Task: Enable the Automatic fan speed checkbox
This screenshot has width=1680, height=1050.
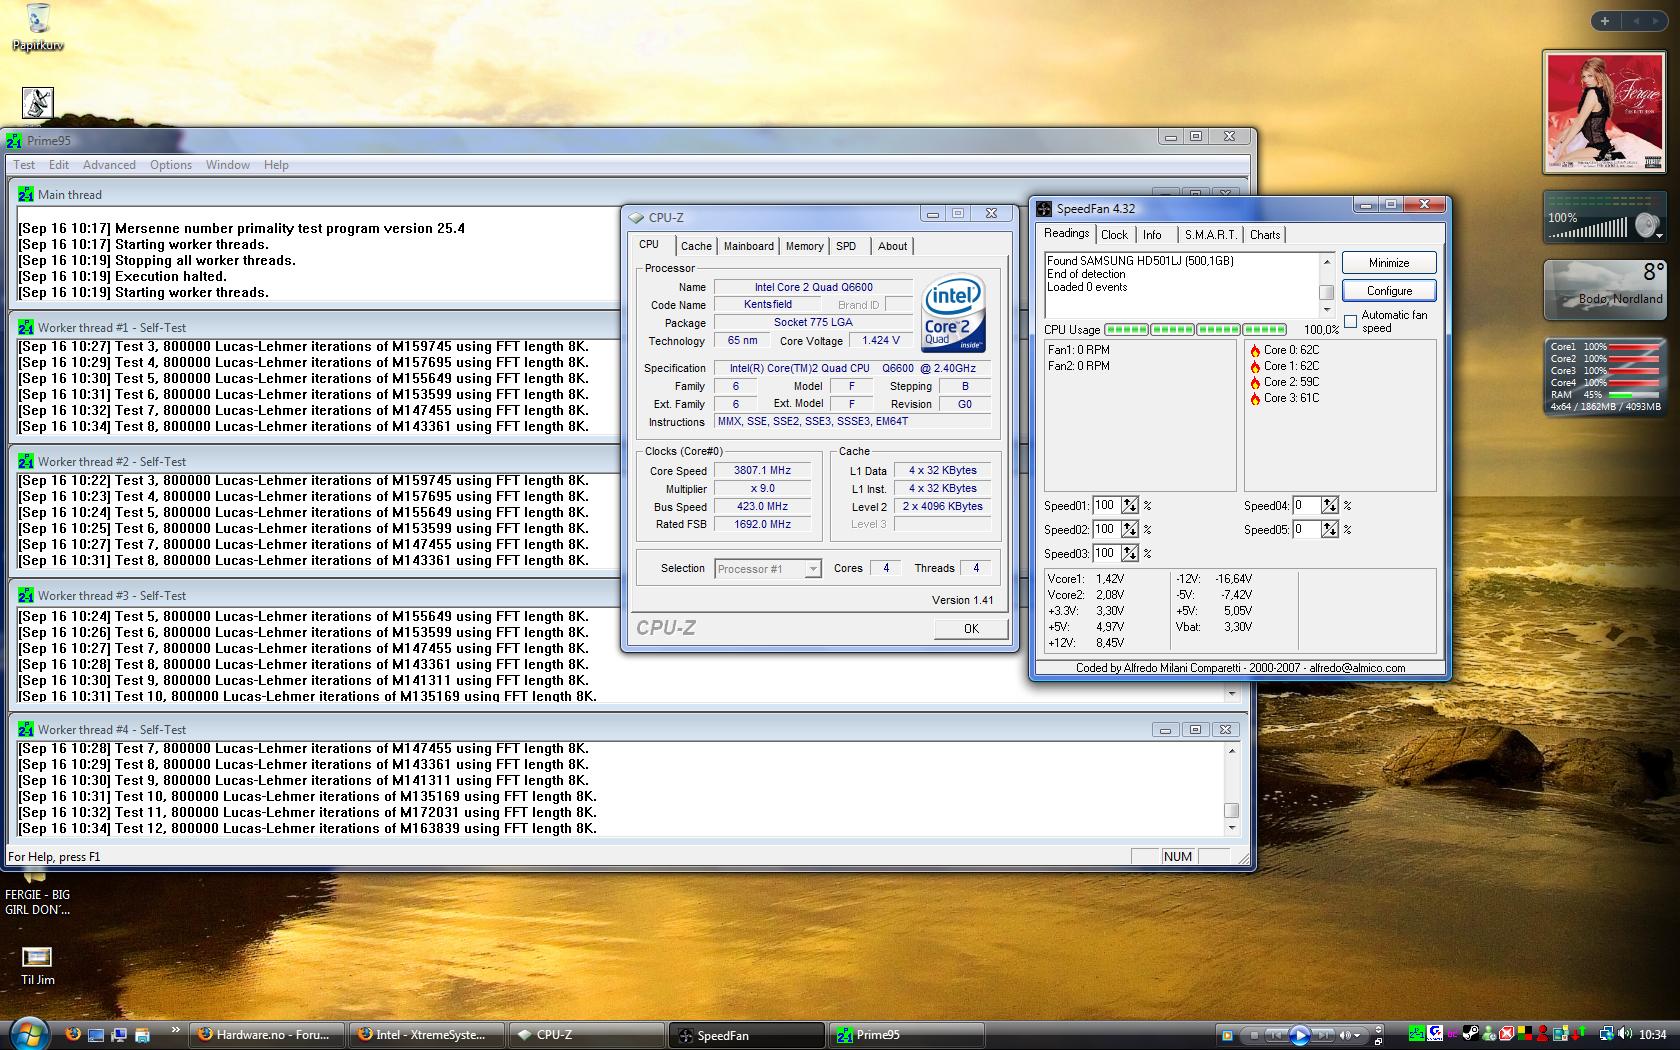Action: 1350,322
